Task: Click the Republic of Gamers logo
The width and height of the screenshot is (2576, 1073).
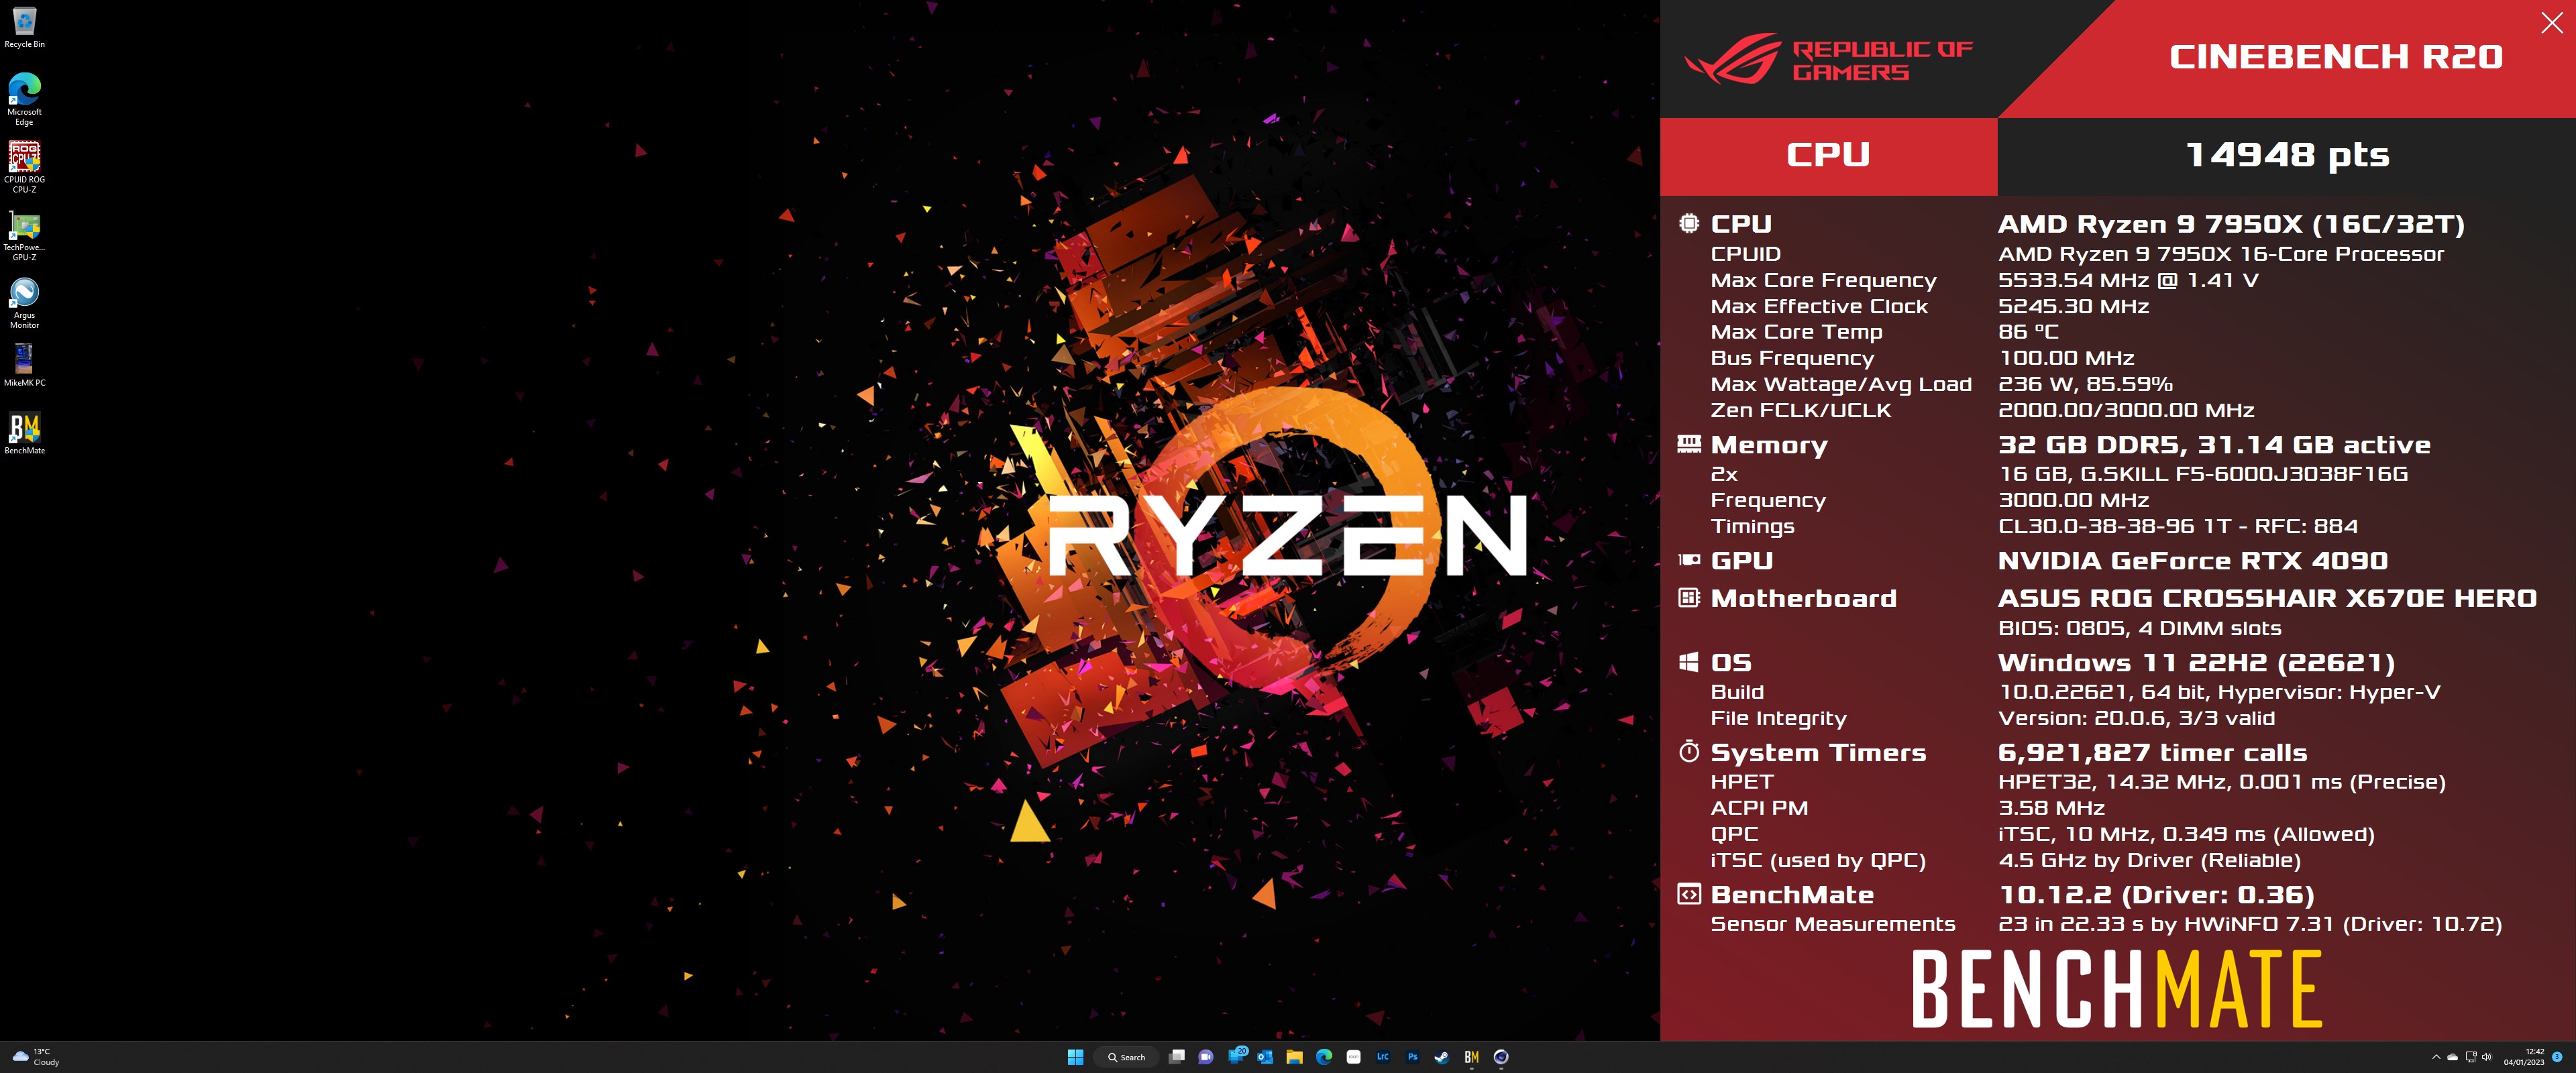Action: 1829,59
